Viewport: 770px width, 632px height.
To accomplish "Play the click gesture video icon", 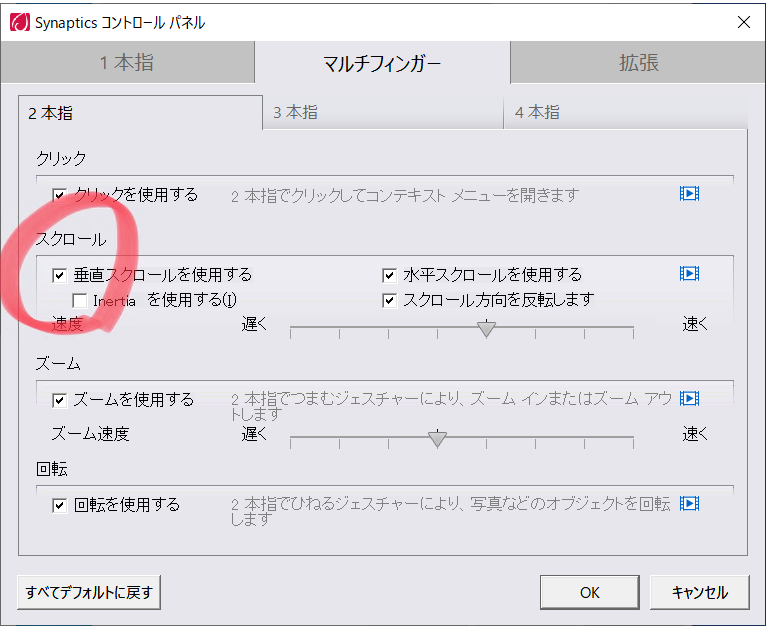I will pos(688,194).
